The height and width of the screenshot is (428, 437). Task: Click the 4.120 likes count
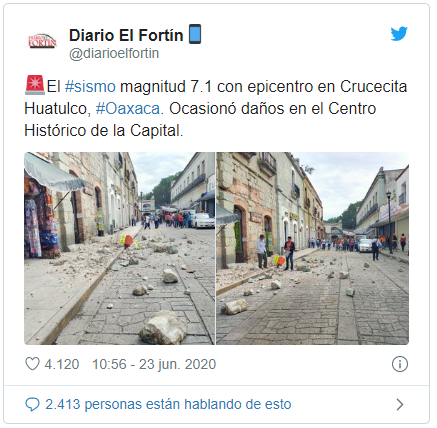click(x=62, y=364)
